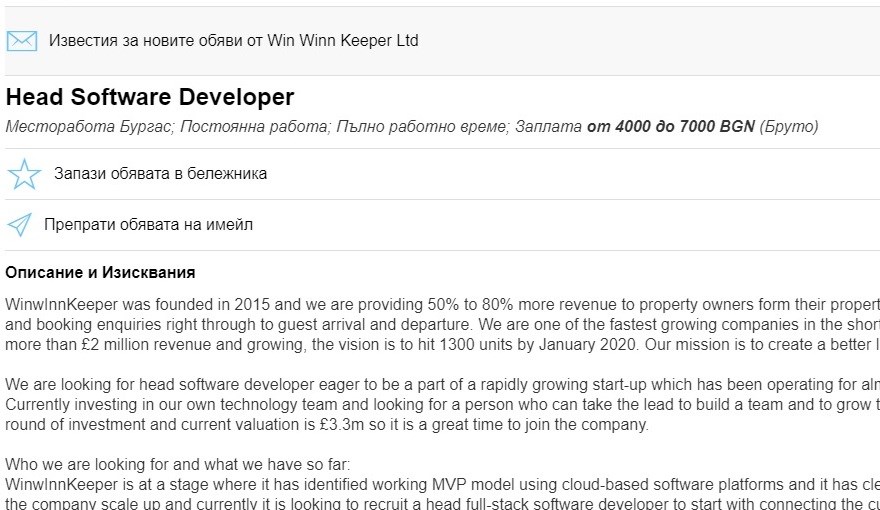The height and width of the screenshot is (510, 880).
Task: Open notifications for Win Winn Keeper Ltd ads
Action: point(233,41)
